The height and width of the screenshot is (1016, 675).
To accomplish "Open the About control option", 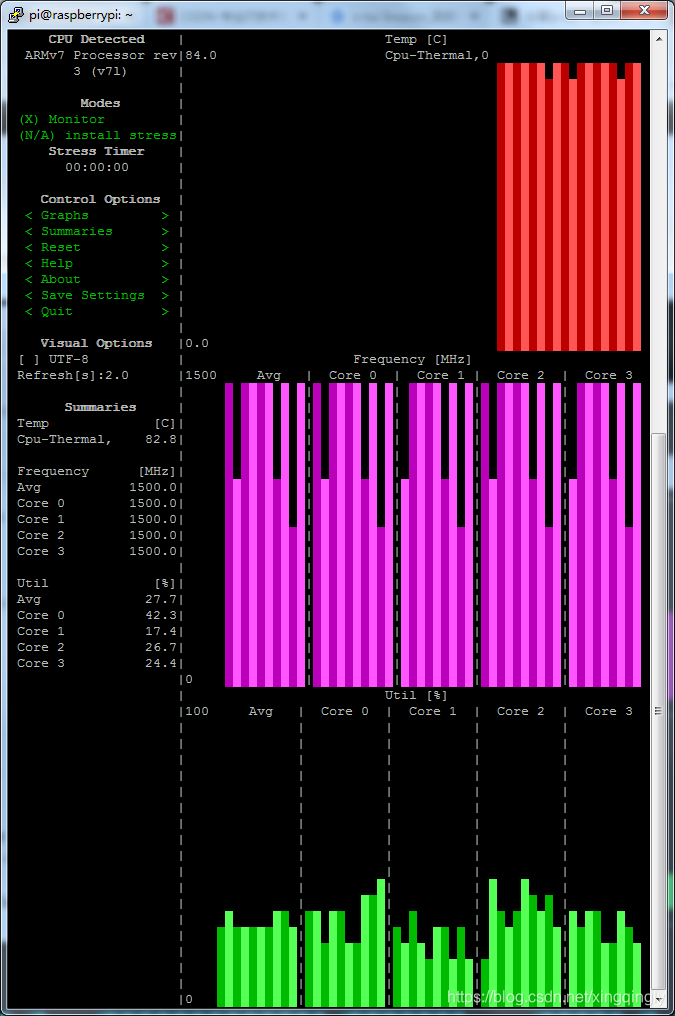I will click(x=96, y=279).
